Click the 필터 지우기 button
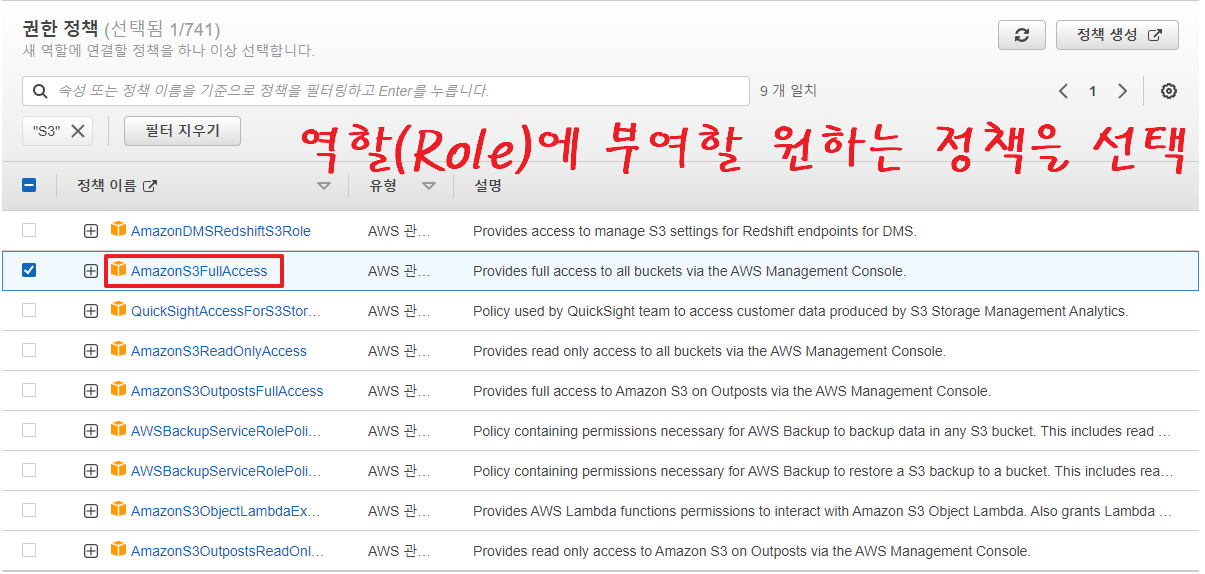Screen dimensions: 1205x574 182,130
